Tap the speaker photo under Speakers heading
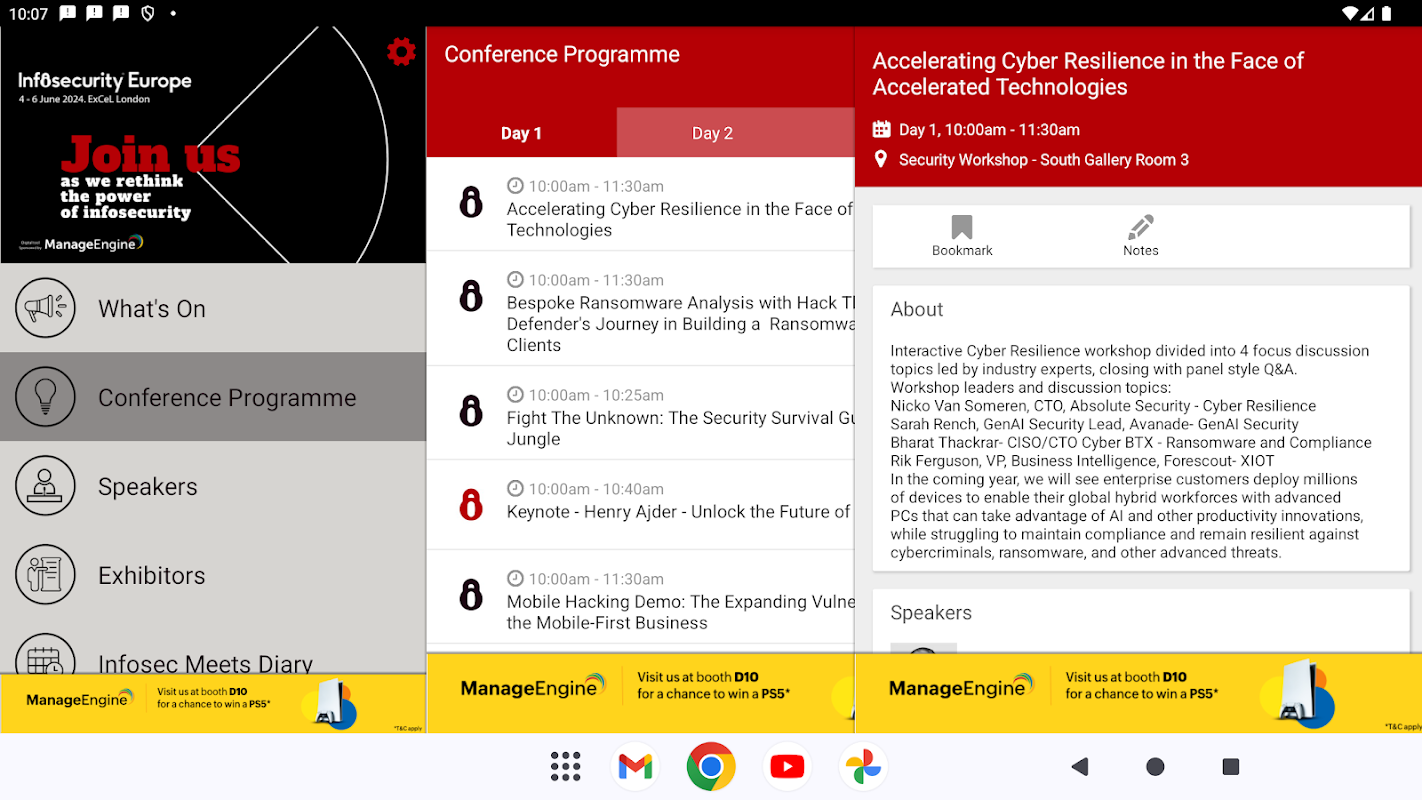This screenshot has height=800, width=1422. click(x=923, y=648)
